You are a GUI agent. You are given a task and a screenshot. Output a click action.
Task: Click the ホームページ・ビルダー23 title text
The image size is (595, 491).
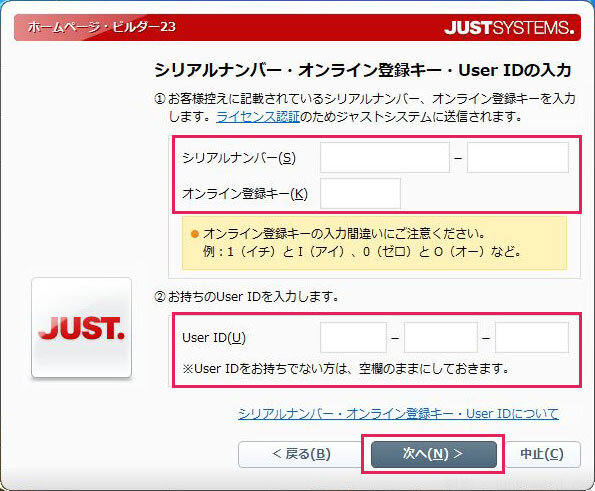[102, 27]
